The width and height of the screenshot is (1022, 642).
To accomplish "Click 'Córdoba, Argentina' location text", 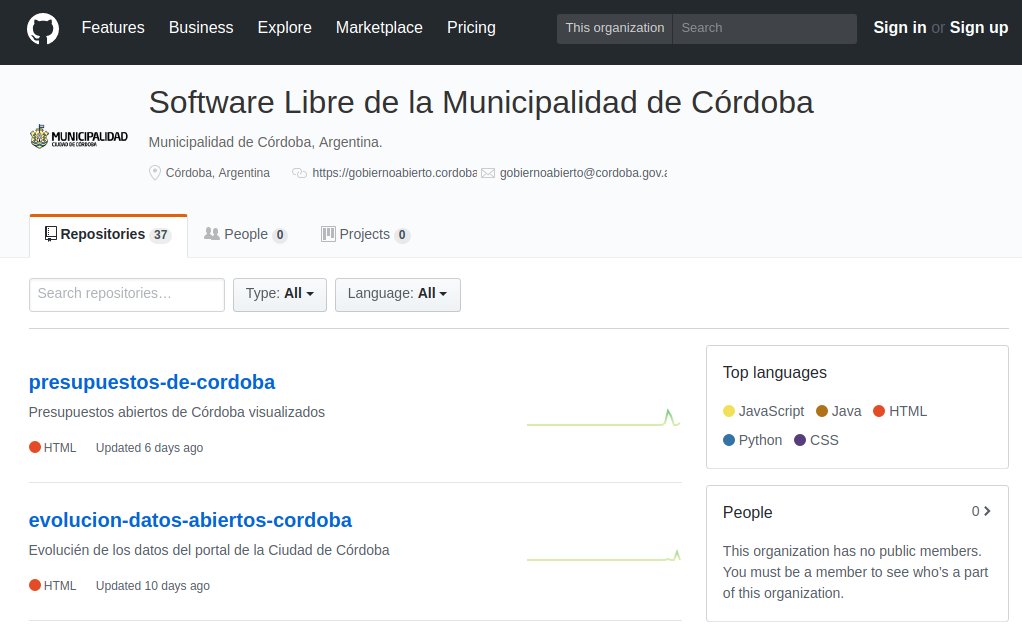I will (218, 173).
